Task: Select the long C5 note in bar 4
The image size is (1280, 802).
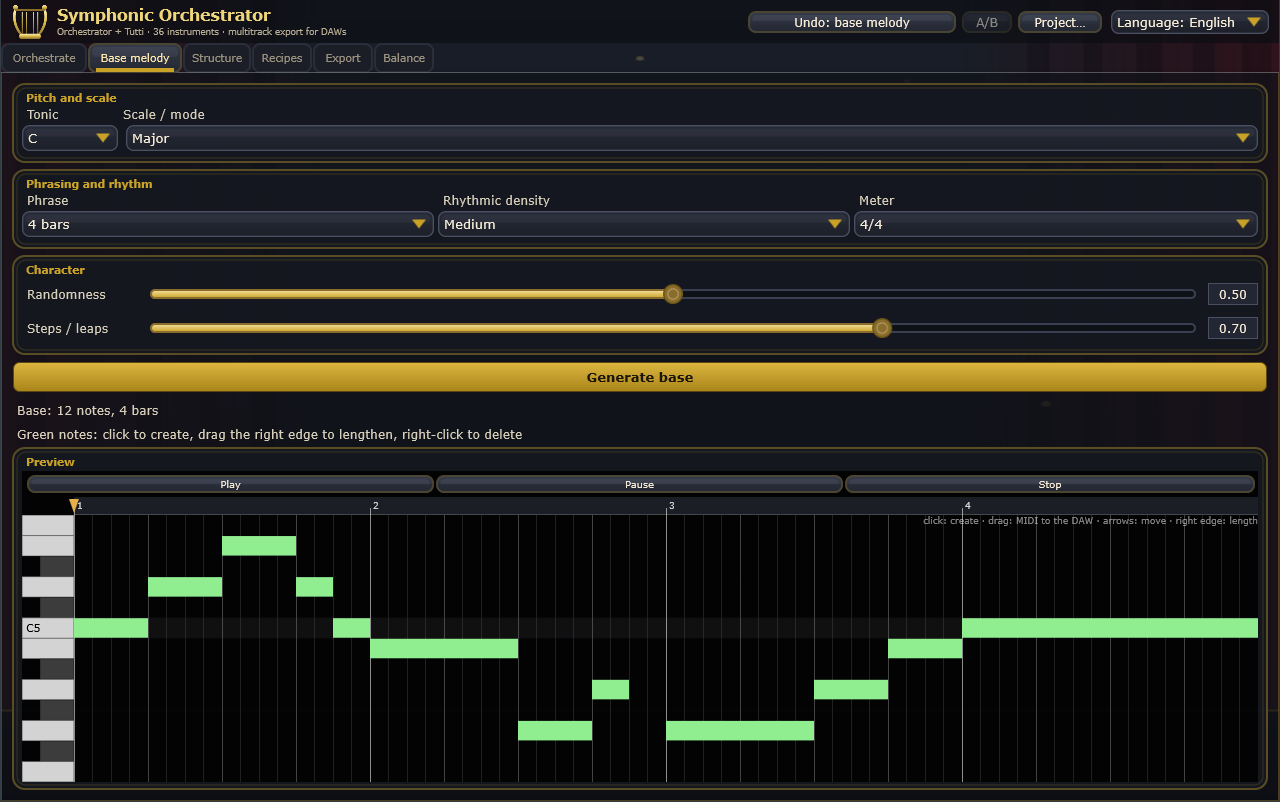Action: [x=1110, y=628]
